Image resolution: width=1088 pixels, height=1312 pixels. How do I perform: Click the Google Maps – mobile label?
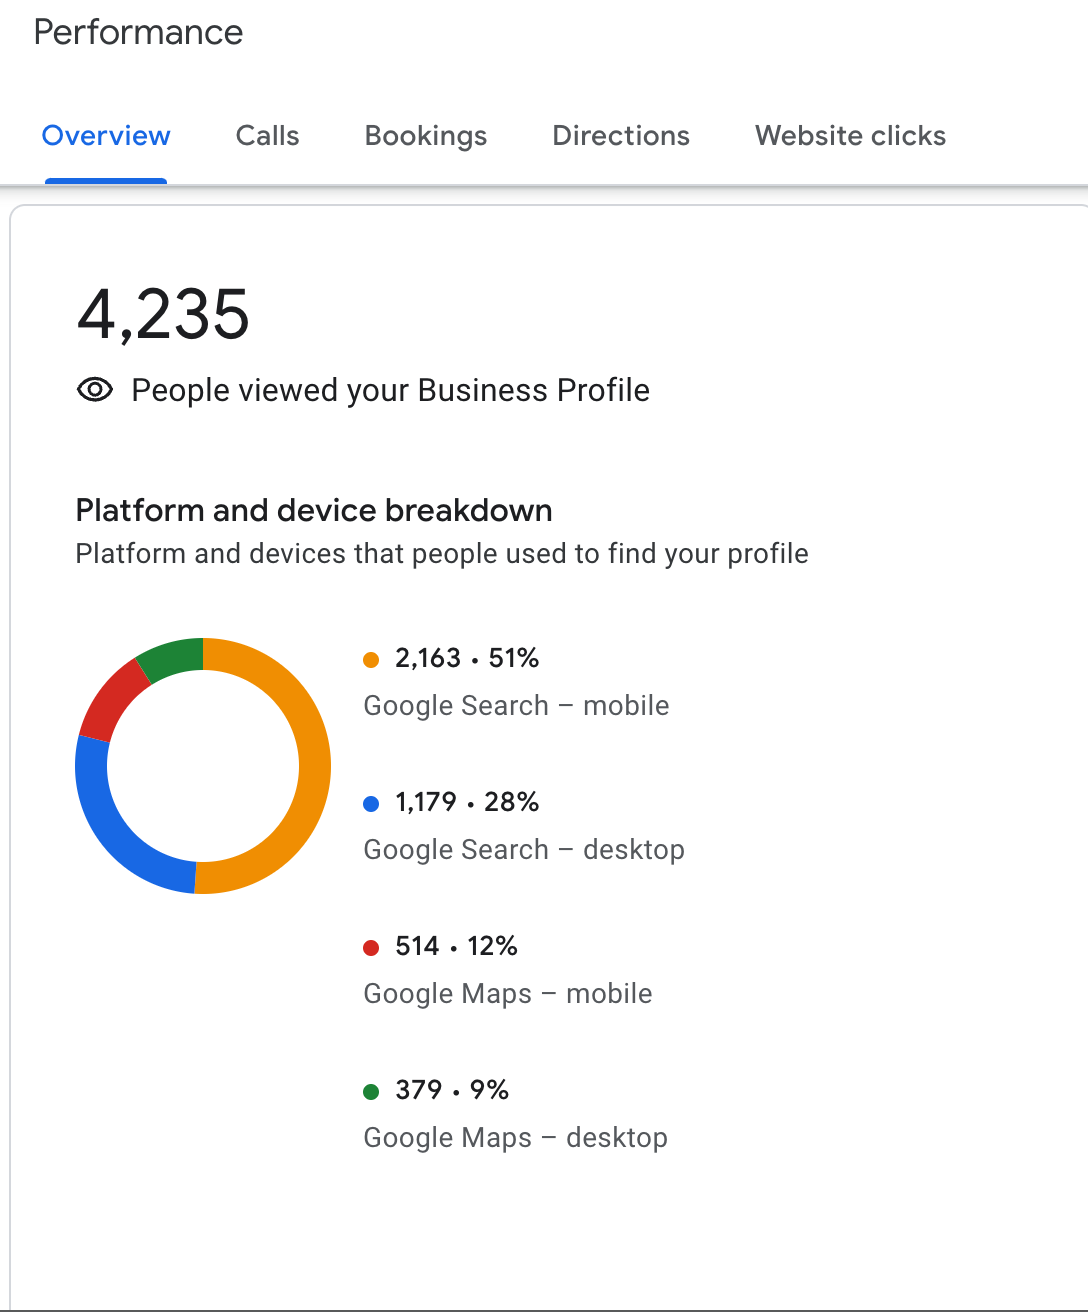(x=508, y=994)
